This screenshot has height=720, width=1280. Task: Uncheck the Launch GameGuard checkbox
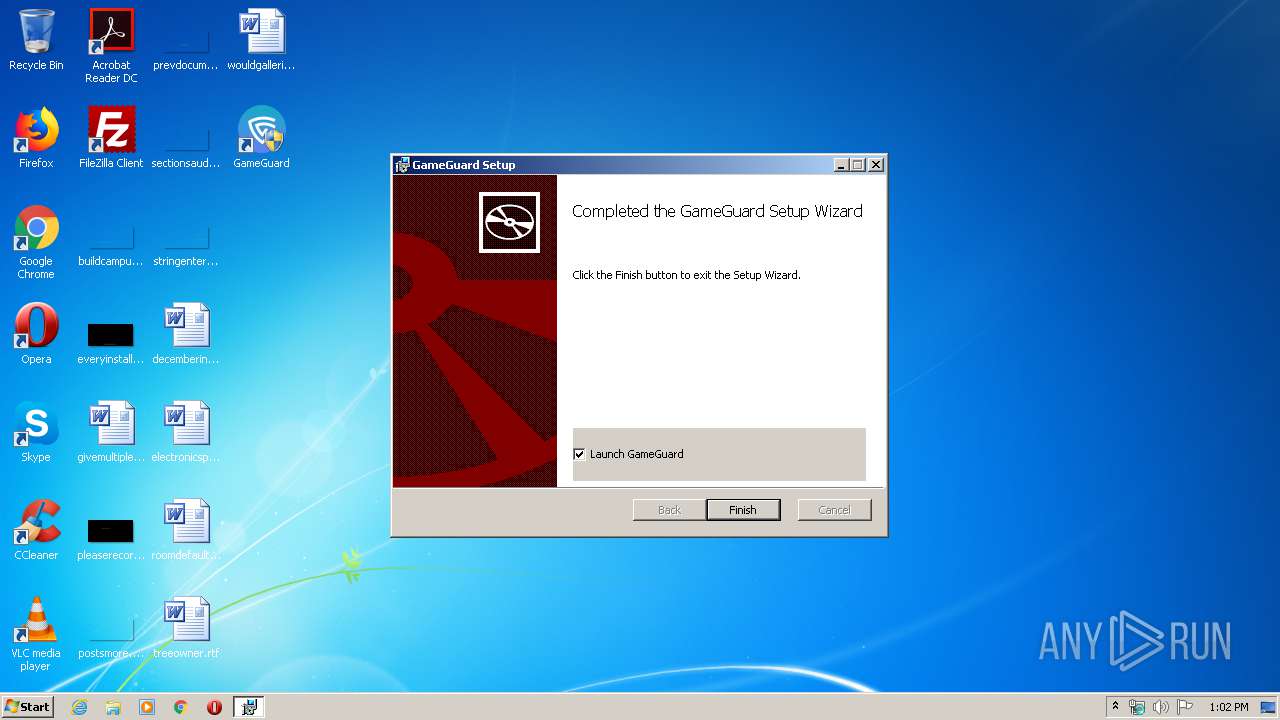point(579,454)
